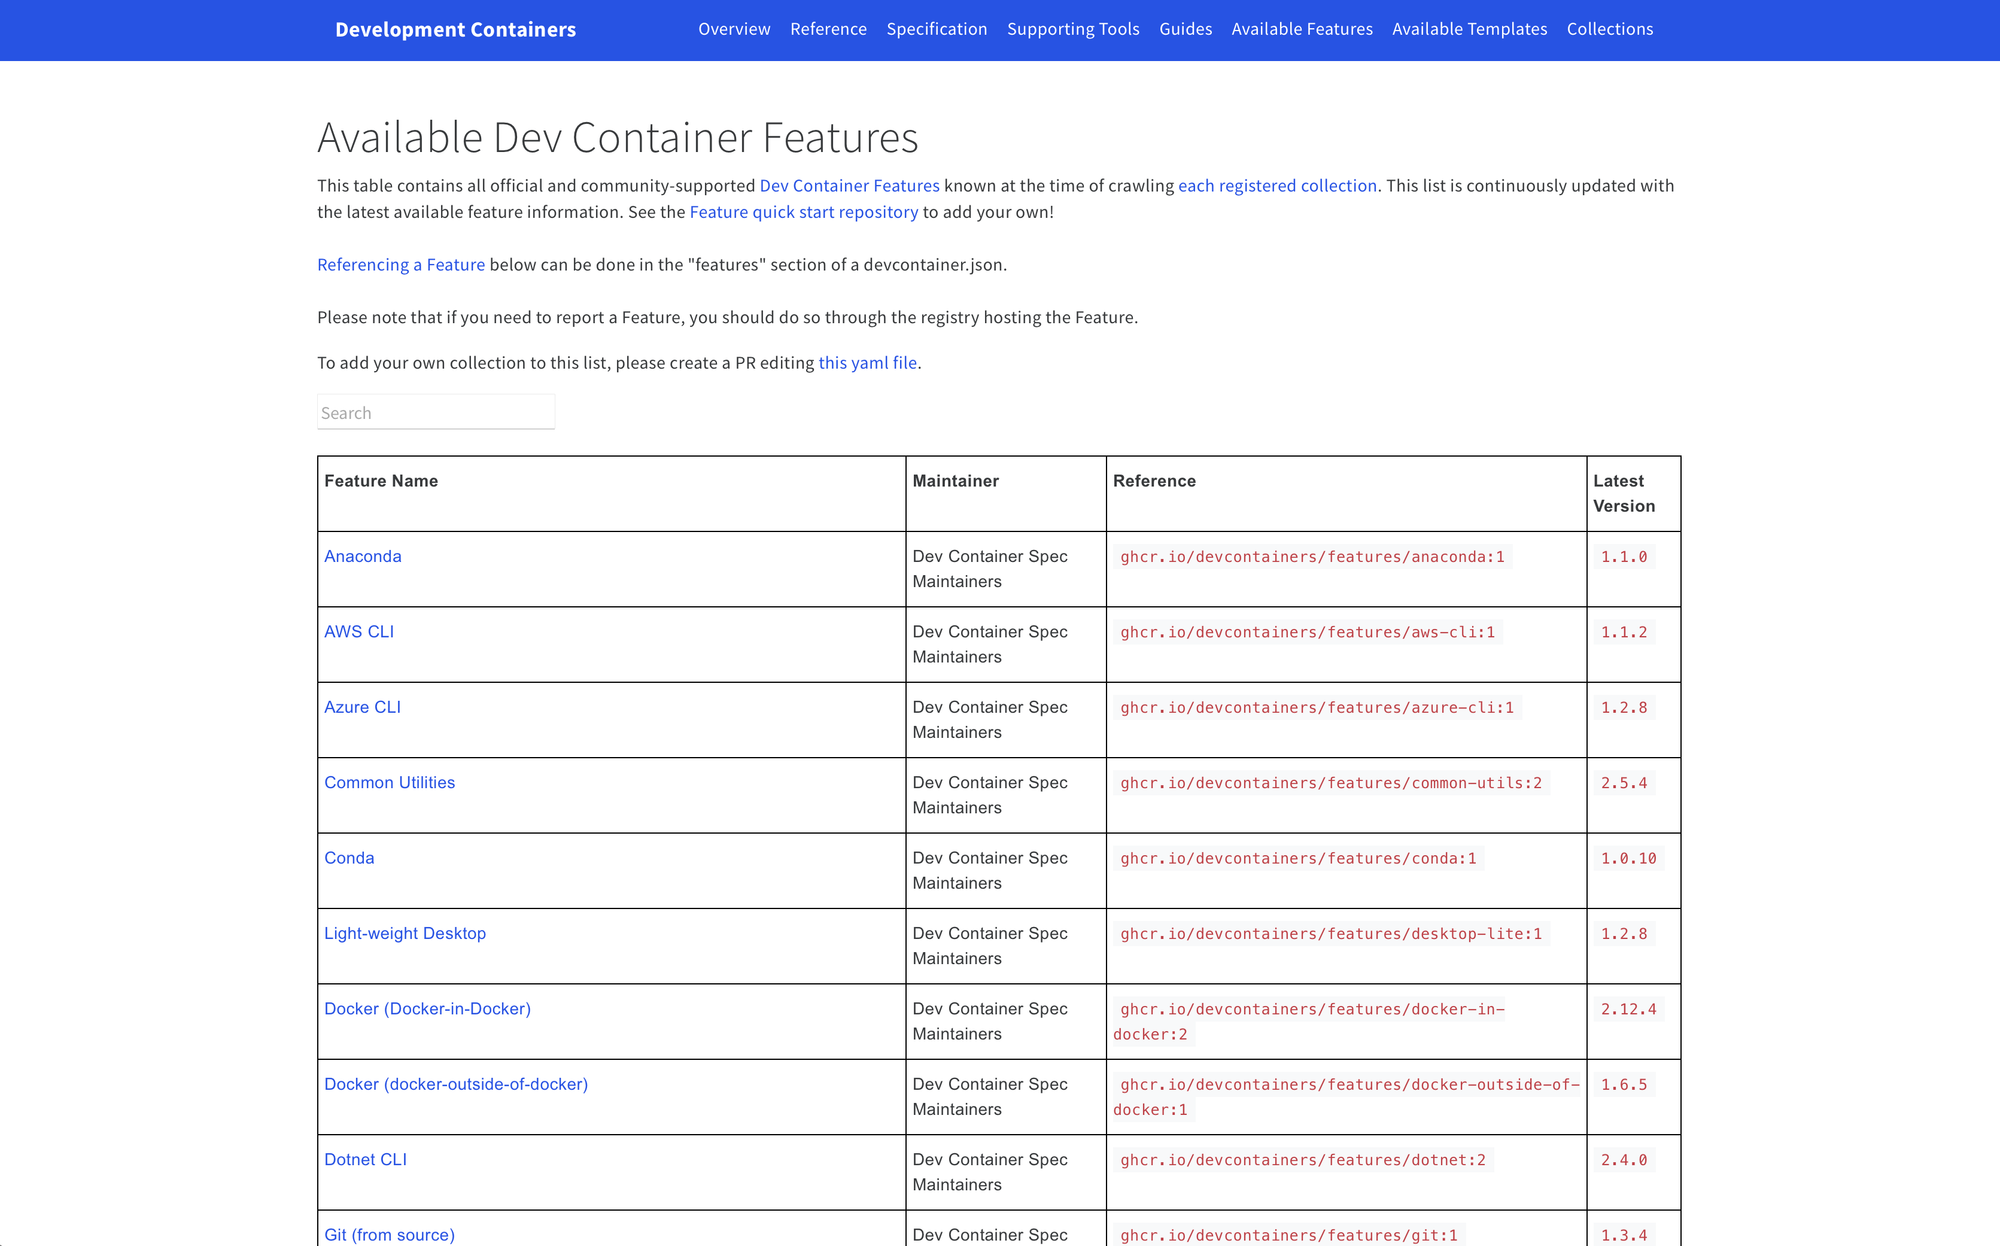The image size is (2000, 1246).
Task: Select Available Templates in navigation
Action: (x=1469, y=29)
